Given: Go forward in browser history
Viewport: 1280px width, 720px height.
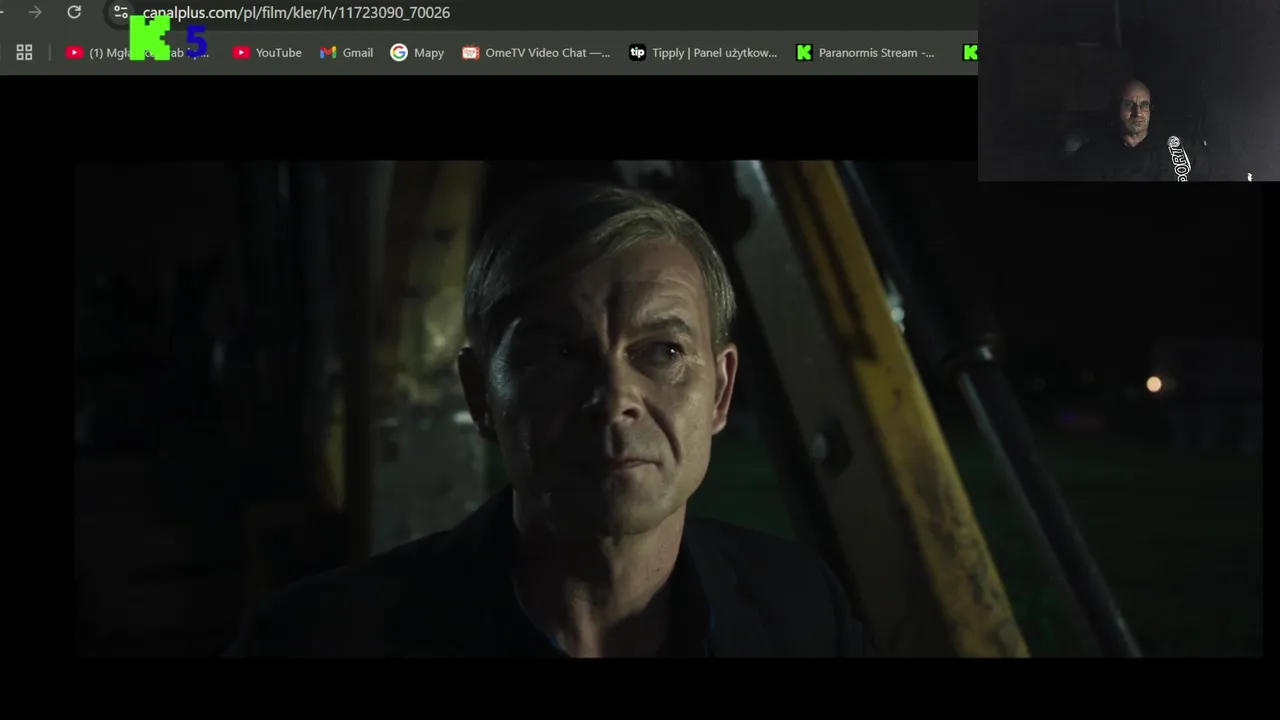Looking at the screenshot, I should 35,12.
